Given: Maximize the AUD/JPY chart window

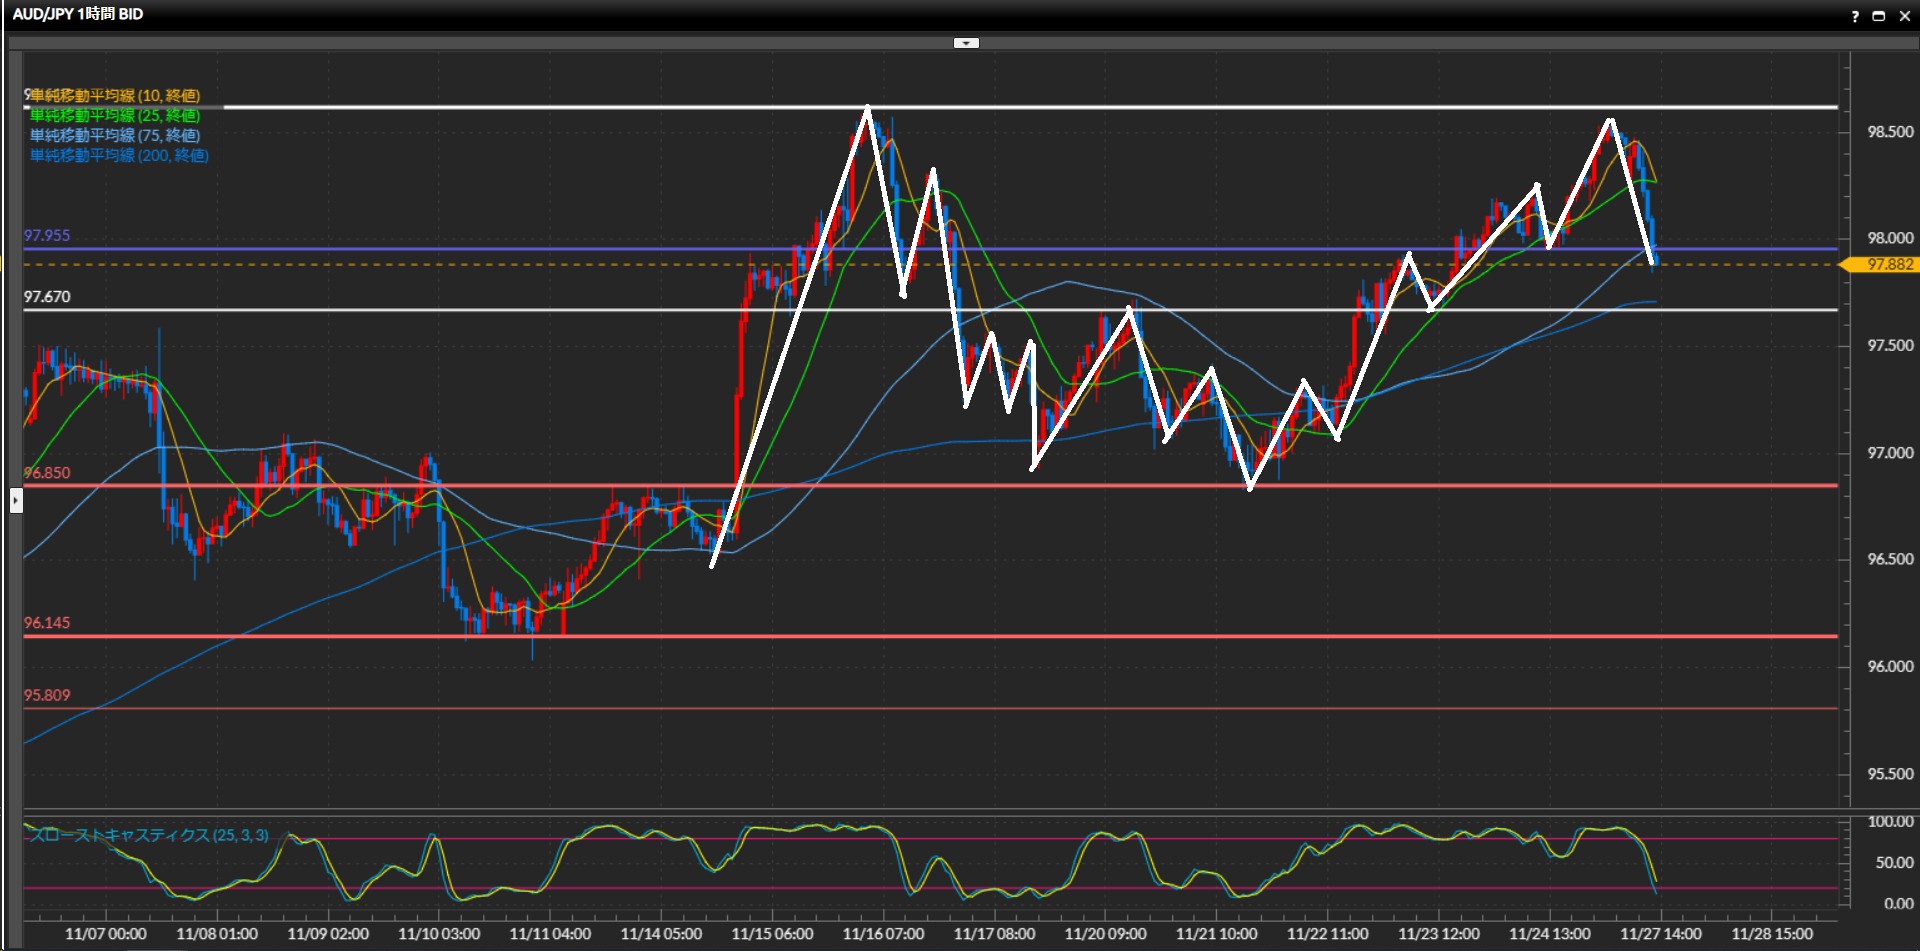Looking at the screenshot, I should pos(1879,16).
